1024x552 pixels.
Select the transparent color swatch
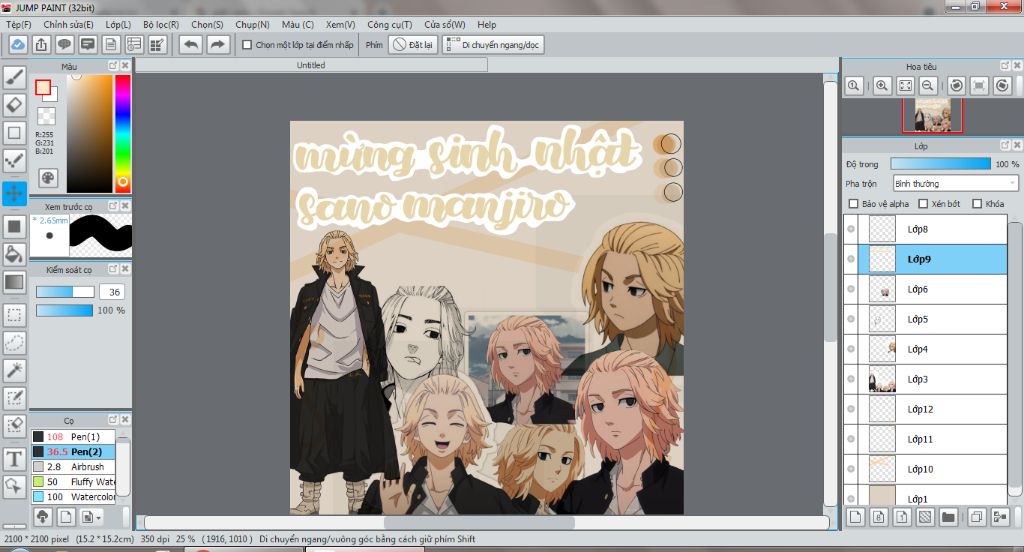[46, 116]
